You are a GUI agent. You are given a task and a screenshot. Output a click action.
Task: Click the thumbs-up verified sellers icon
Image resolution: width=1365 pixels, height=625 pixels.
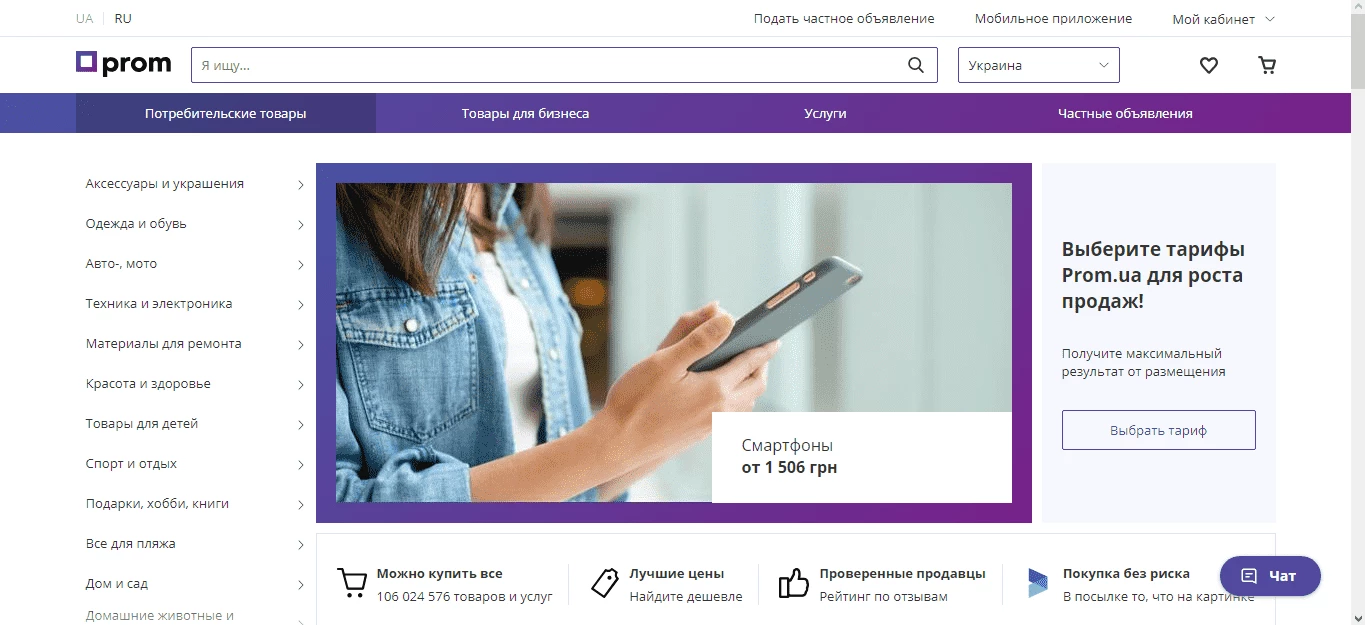click(x=793, y=583)
